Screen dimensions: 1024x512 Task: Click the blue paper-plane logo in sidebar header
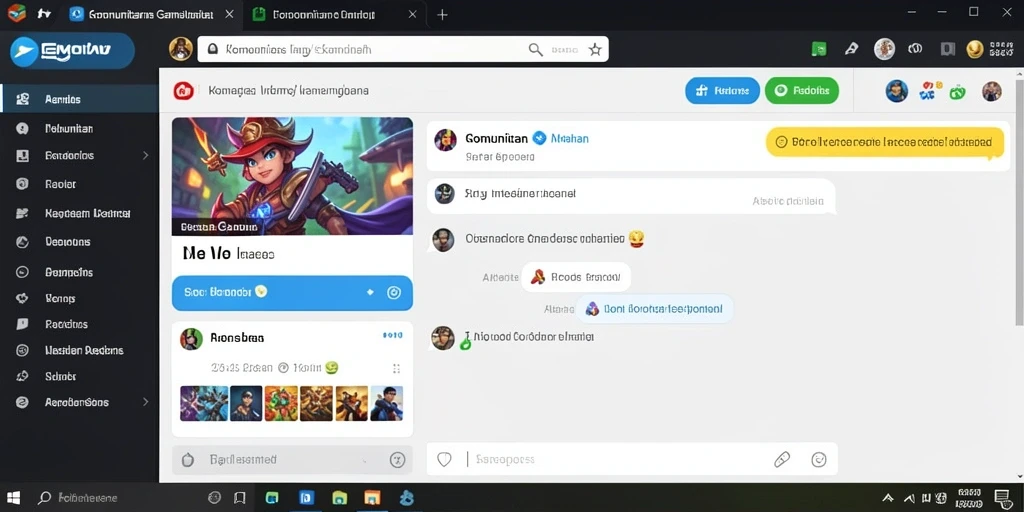pyautogui.click(x=25, y=52)
